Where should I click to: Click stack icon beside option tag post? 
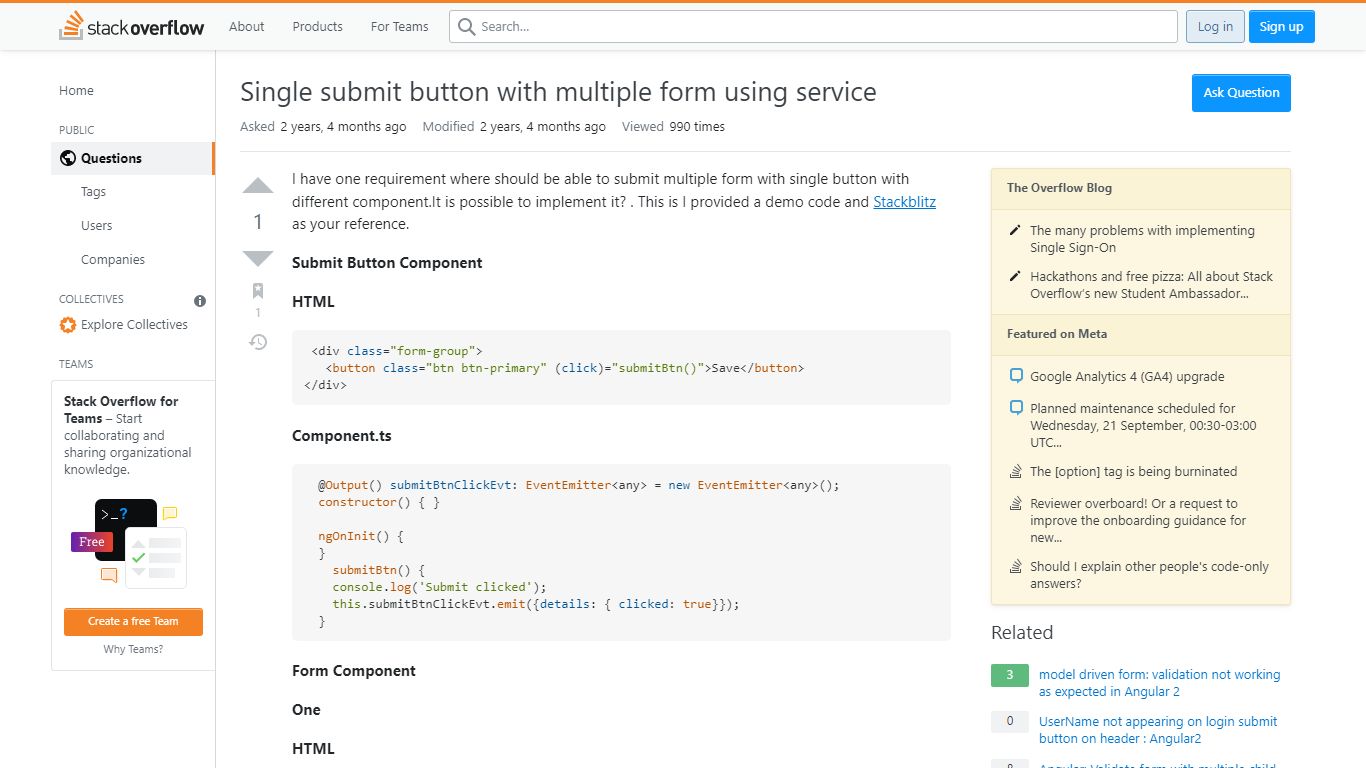[x=1016, y=472]
